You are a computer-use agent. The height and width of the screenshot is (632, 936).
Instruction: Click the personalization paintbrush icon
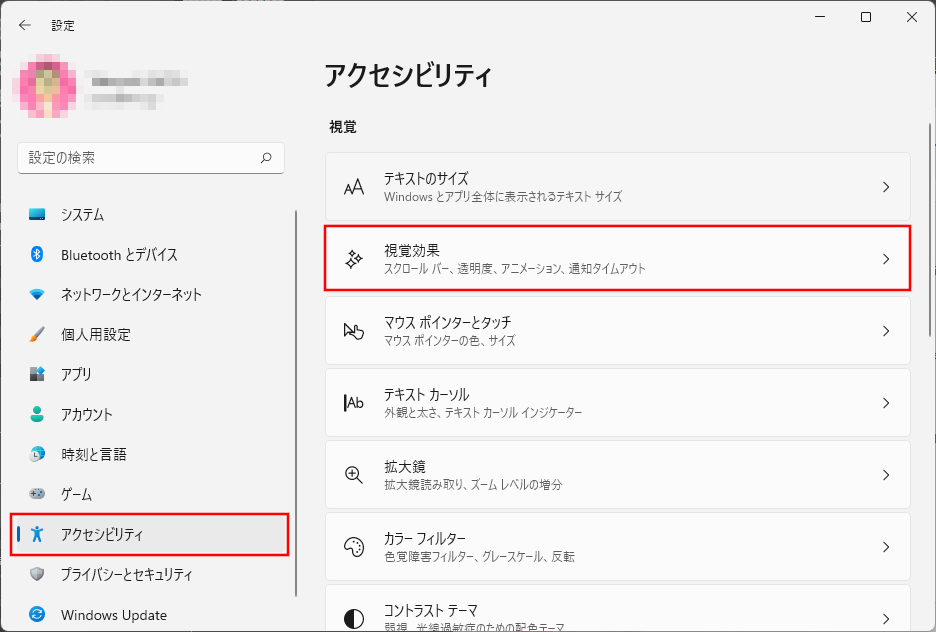37,334
